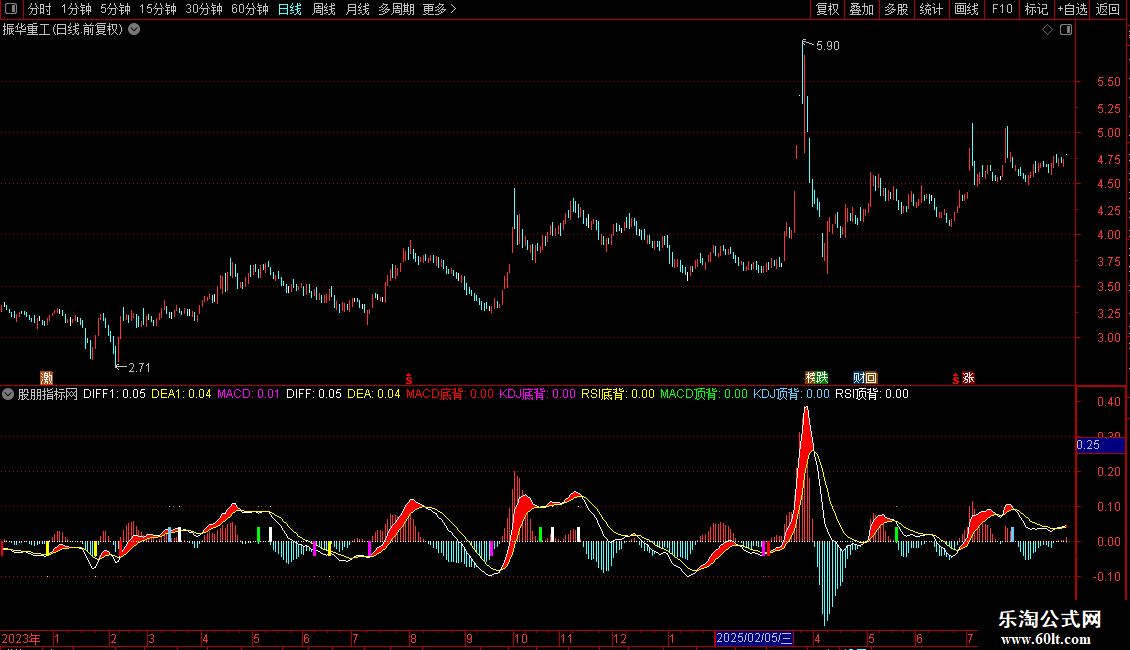Click the 画线 drawing tools button
The image size is (1130, 650).
click(x=966, y=9)
